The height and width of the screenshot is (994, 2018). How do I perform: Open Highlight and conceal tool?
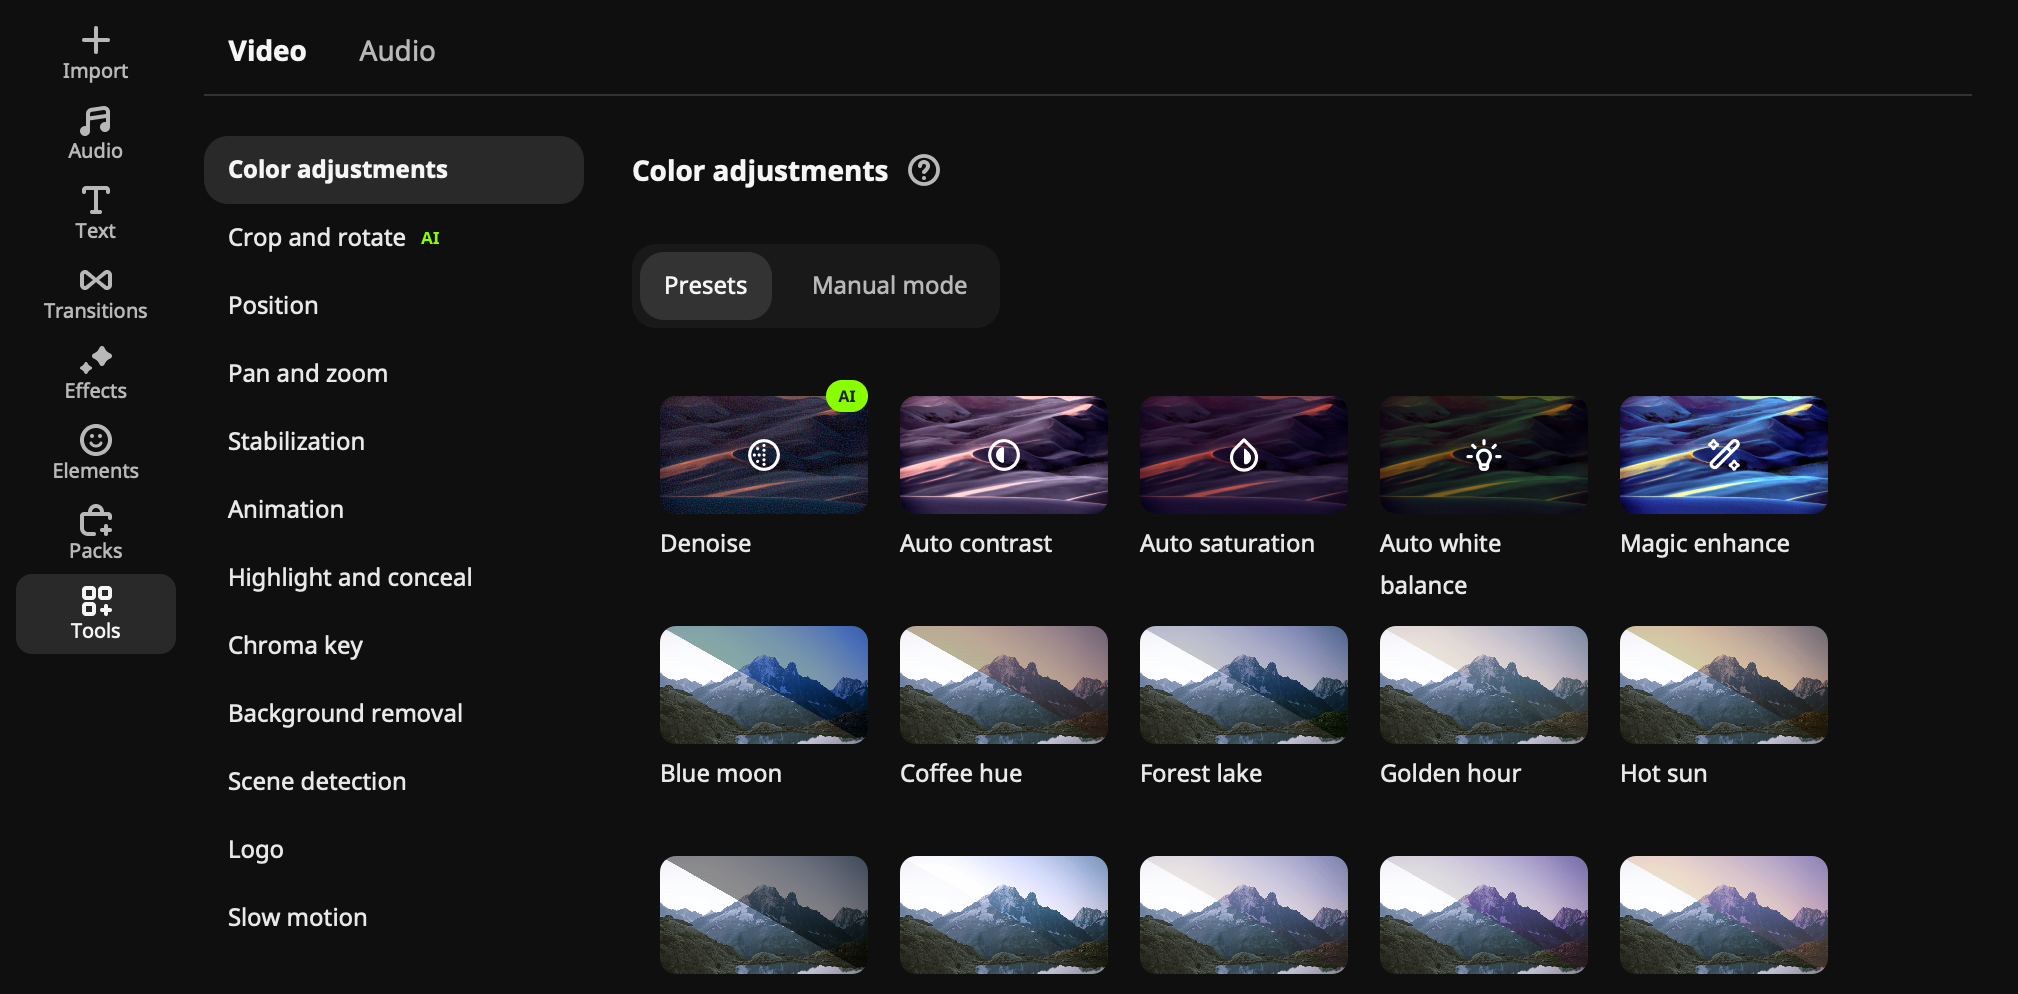point(394,578)
